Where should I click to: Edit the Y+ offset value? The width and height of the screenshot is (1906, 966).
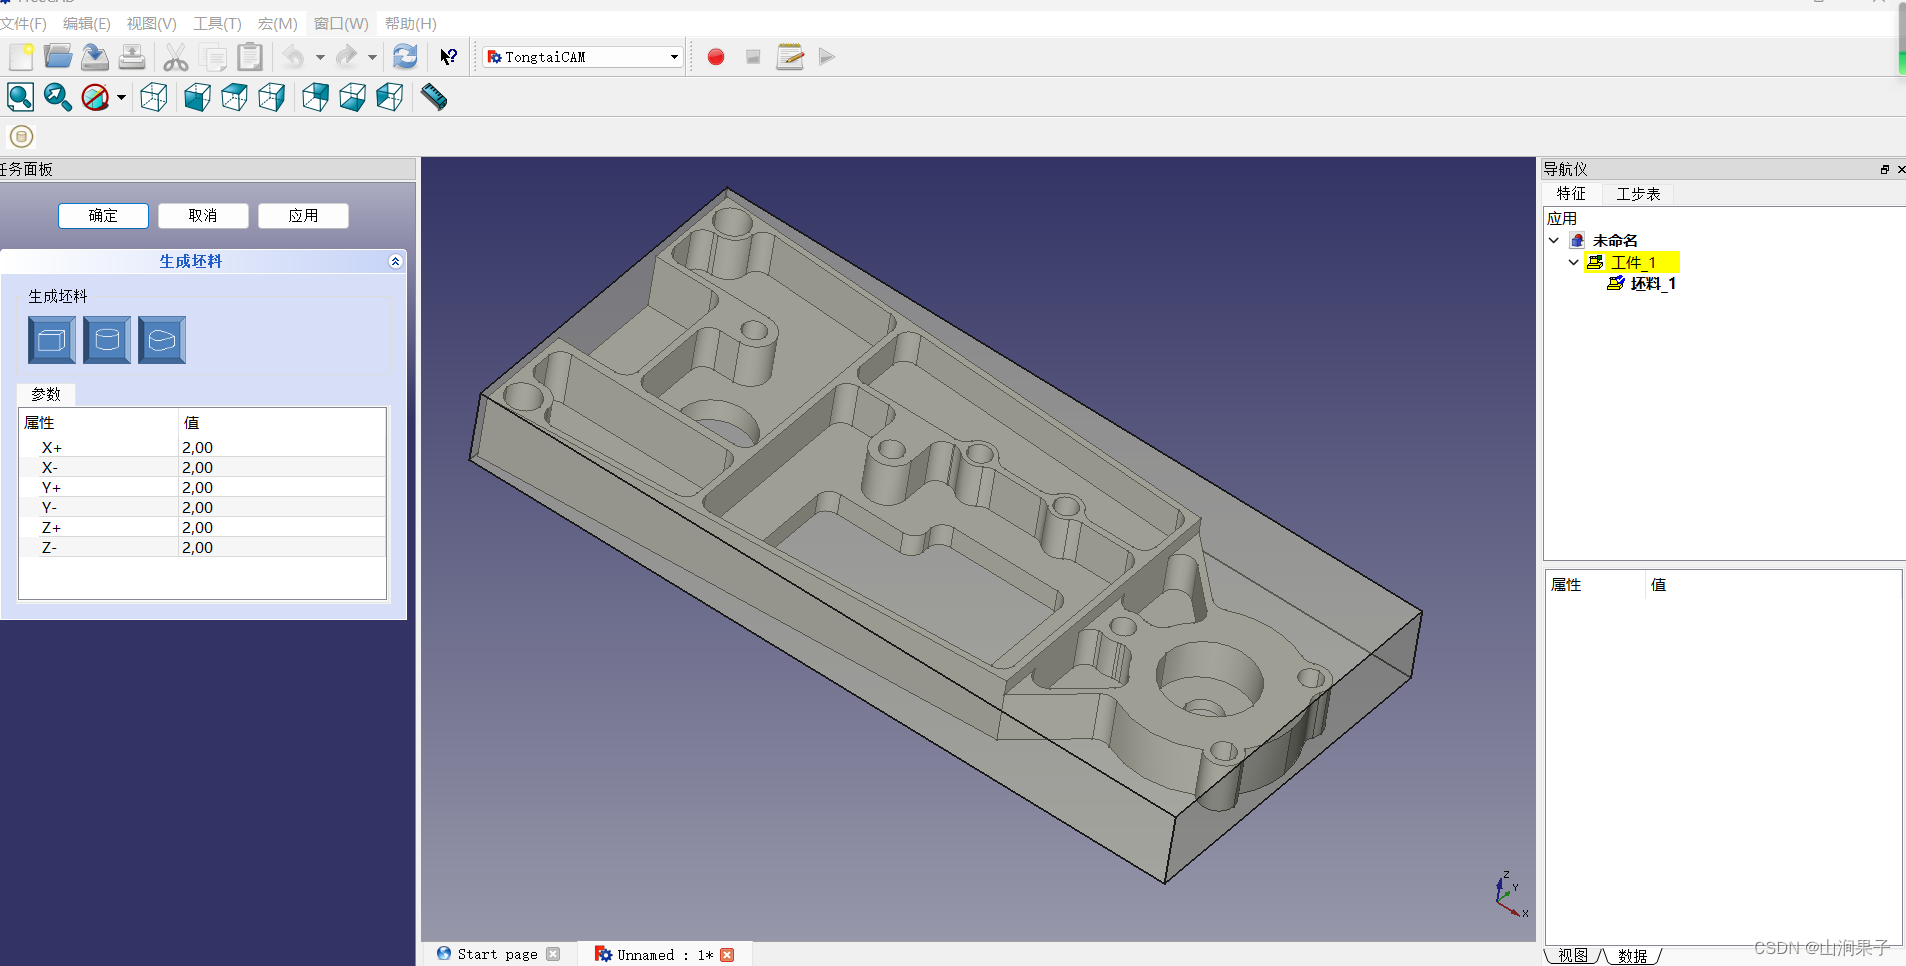click(x=282, y=487)
